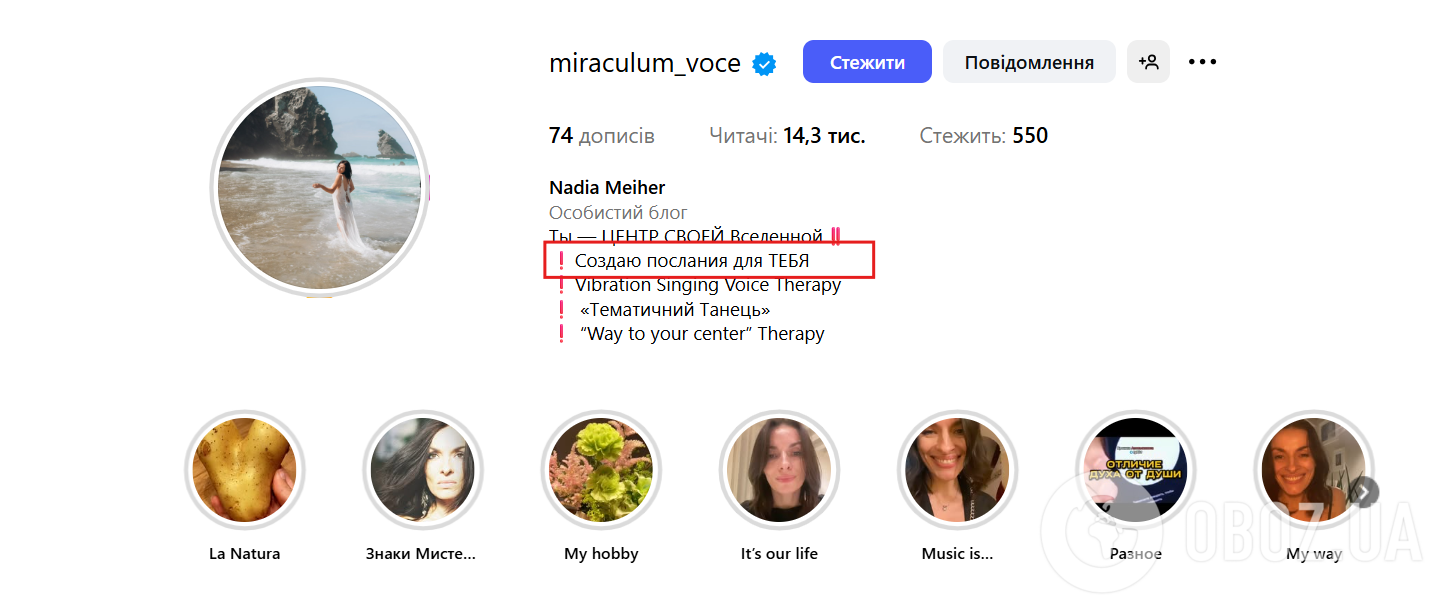Click the Повідомлення message button
Viewport: 1443px width, 610px height.
[1029, 62]
